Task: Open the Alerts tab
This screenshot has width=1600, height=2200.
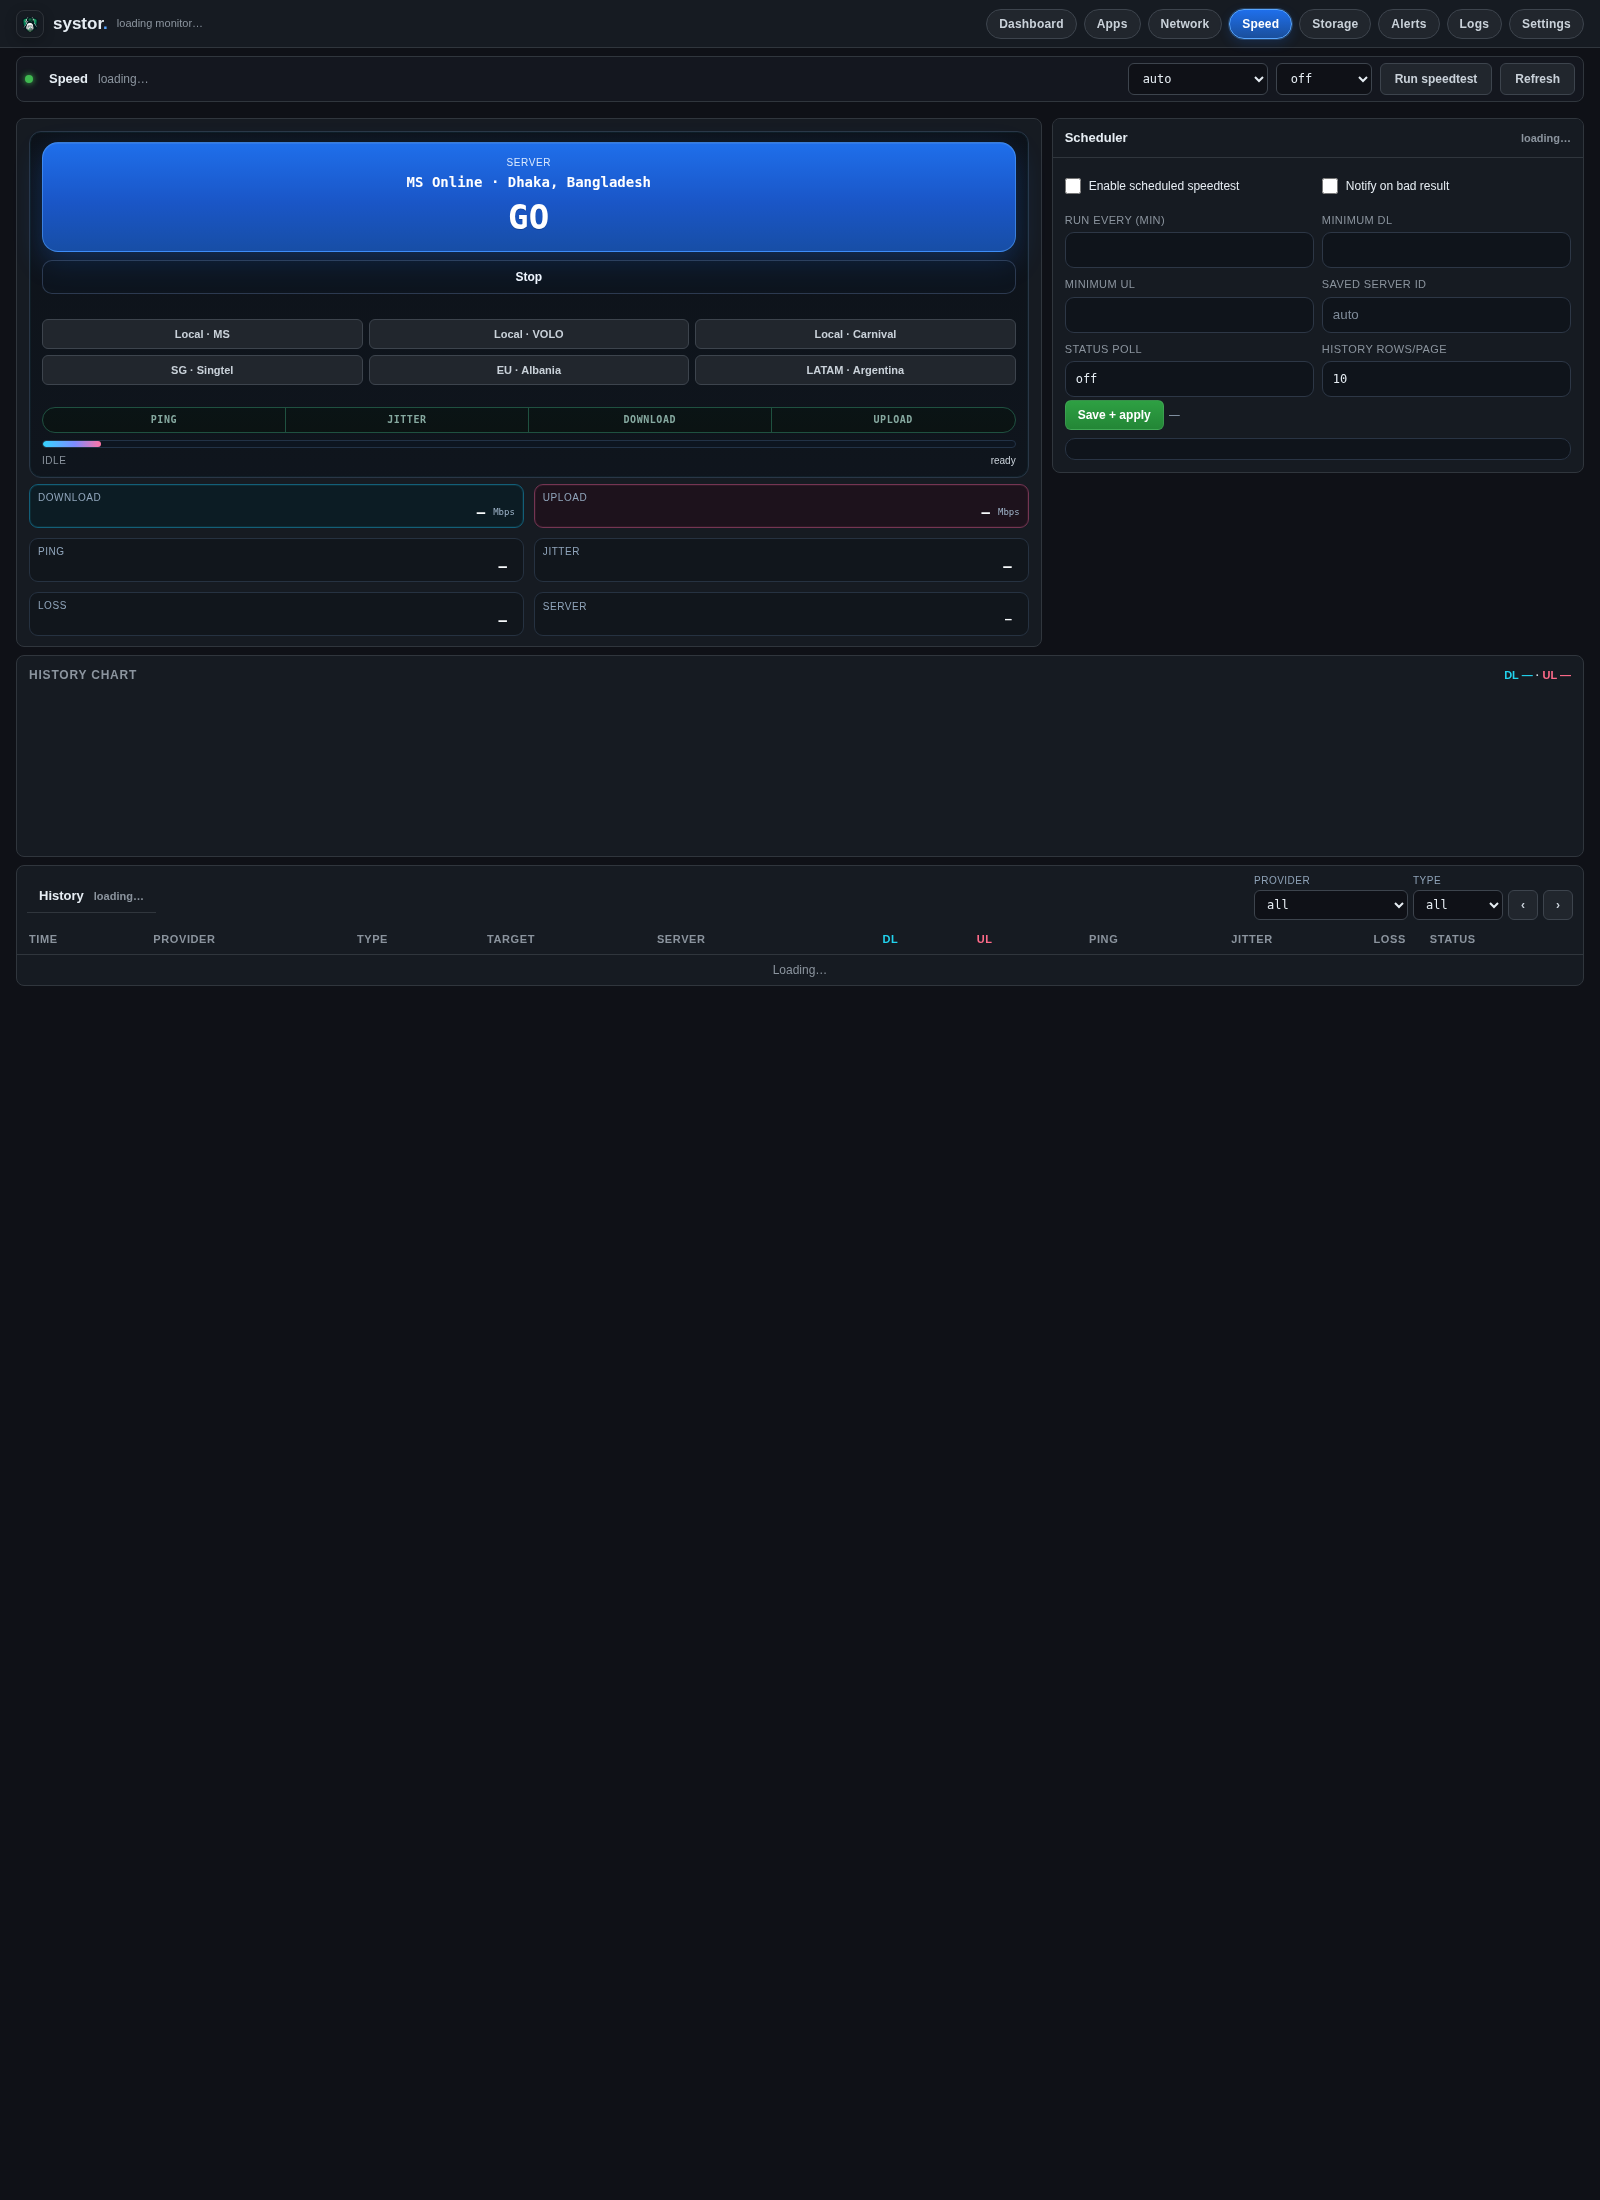Action: (1408, 24)
